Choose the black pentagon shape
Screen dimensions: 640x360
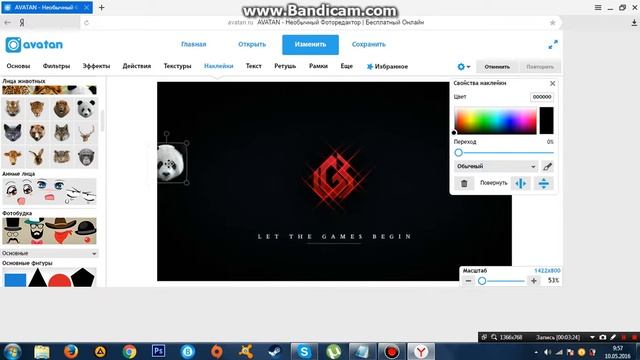83,278
